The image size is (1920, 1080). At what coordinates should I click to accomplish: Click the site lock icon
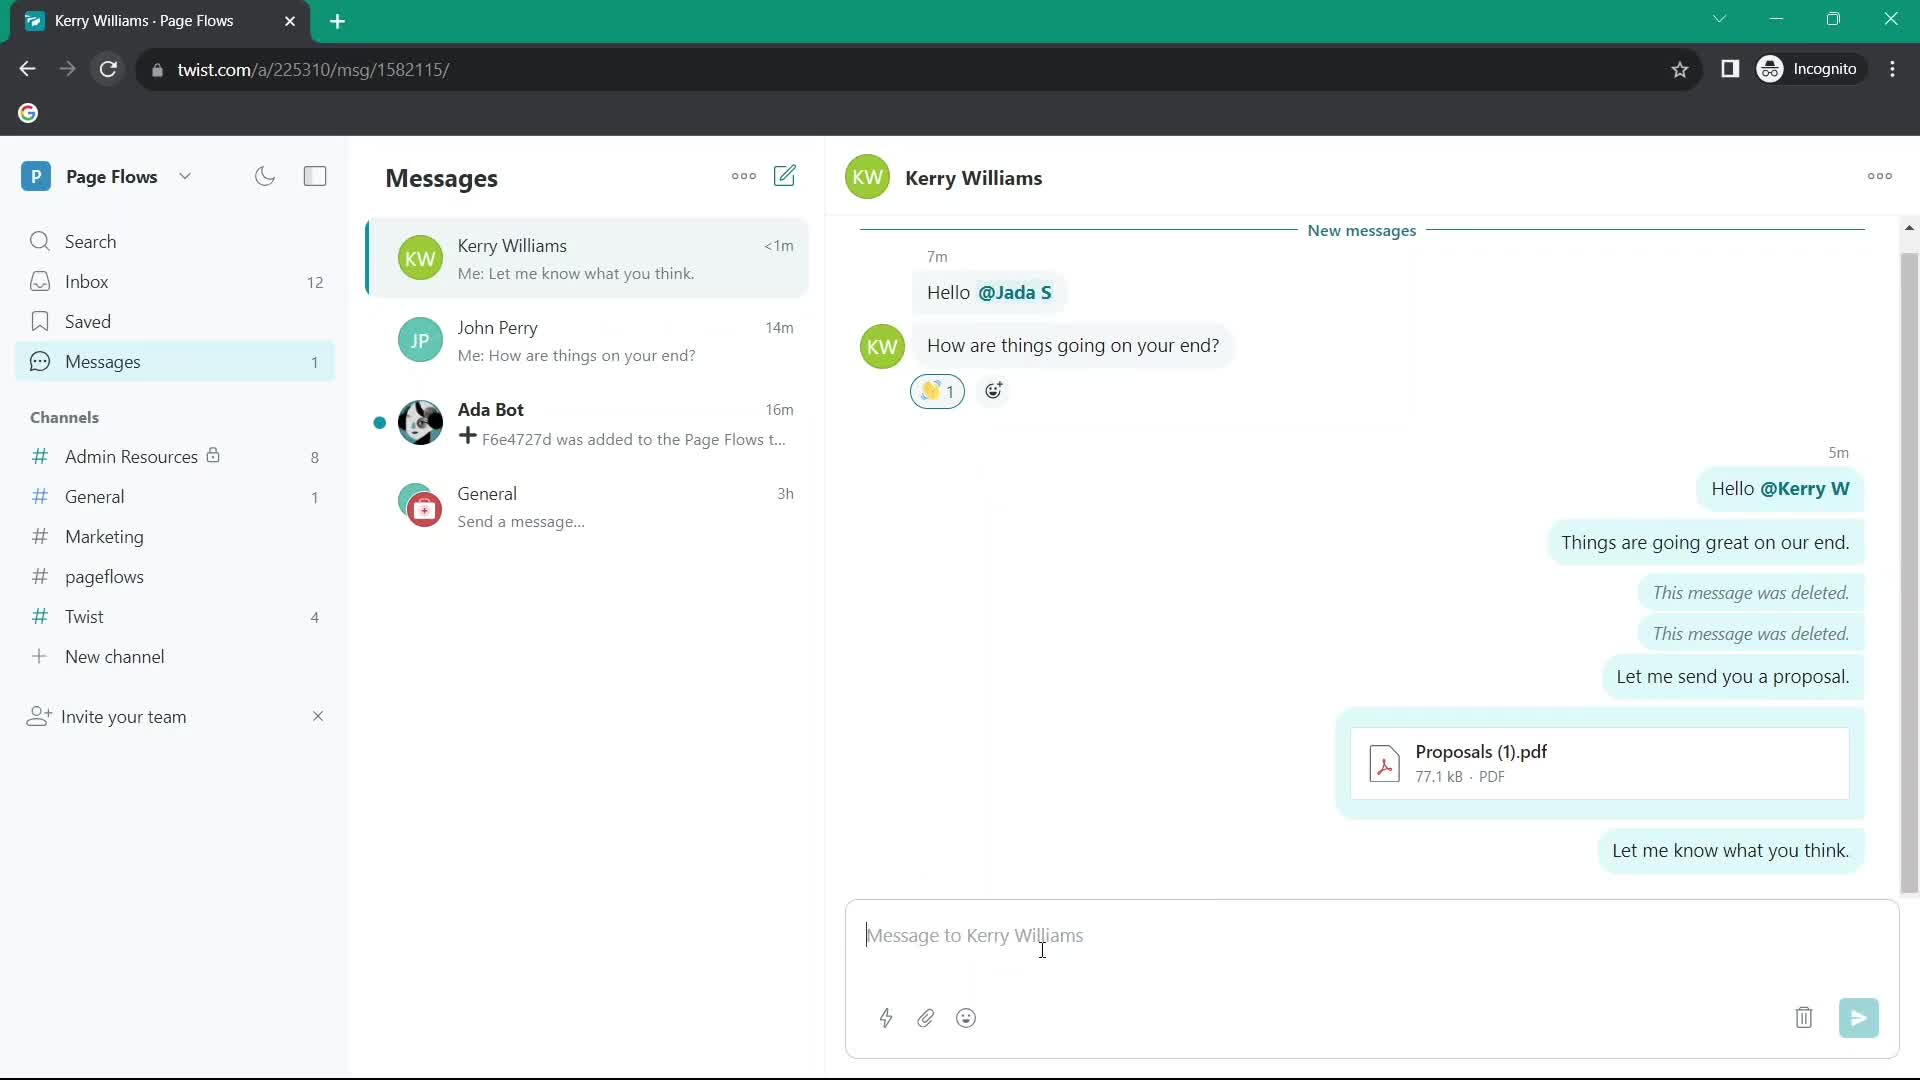[157, 70]
